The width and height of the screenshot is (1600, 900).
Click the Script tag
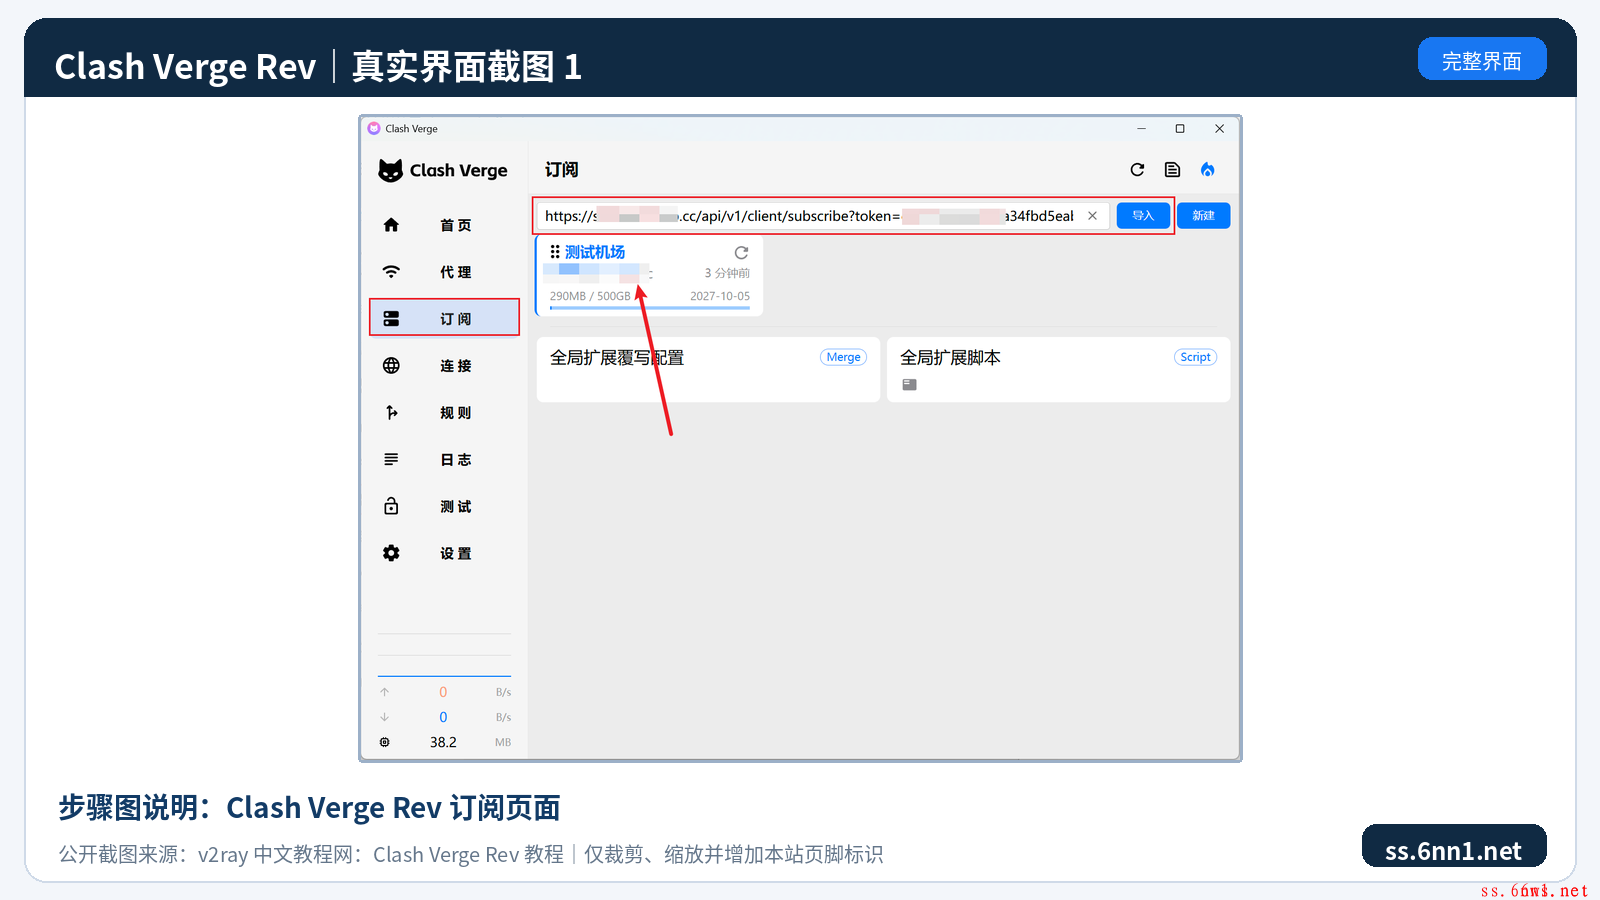point(1195,357)
